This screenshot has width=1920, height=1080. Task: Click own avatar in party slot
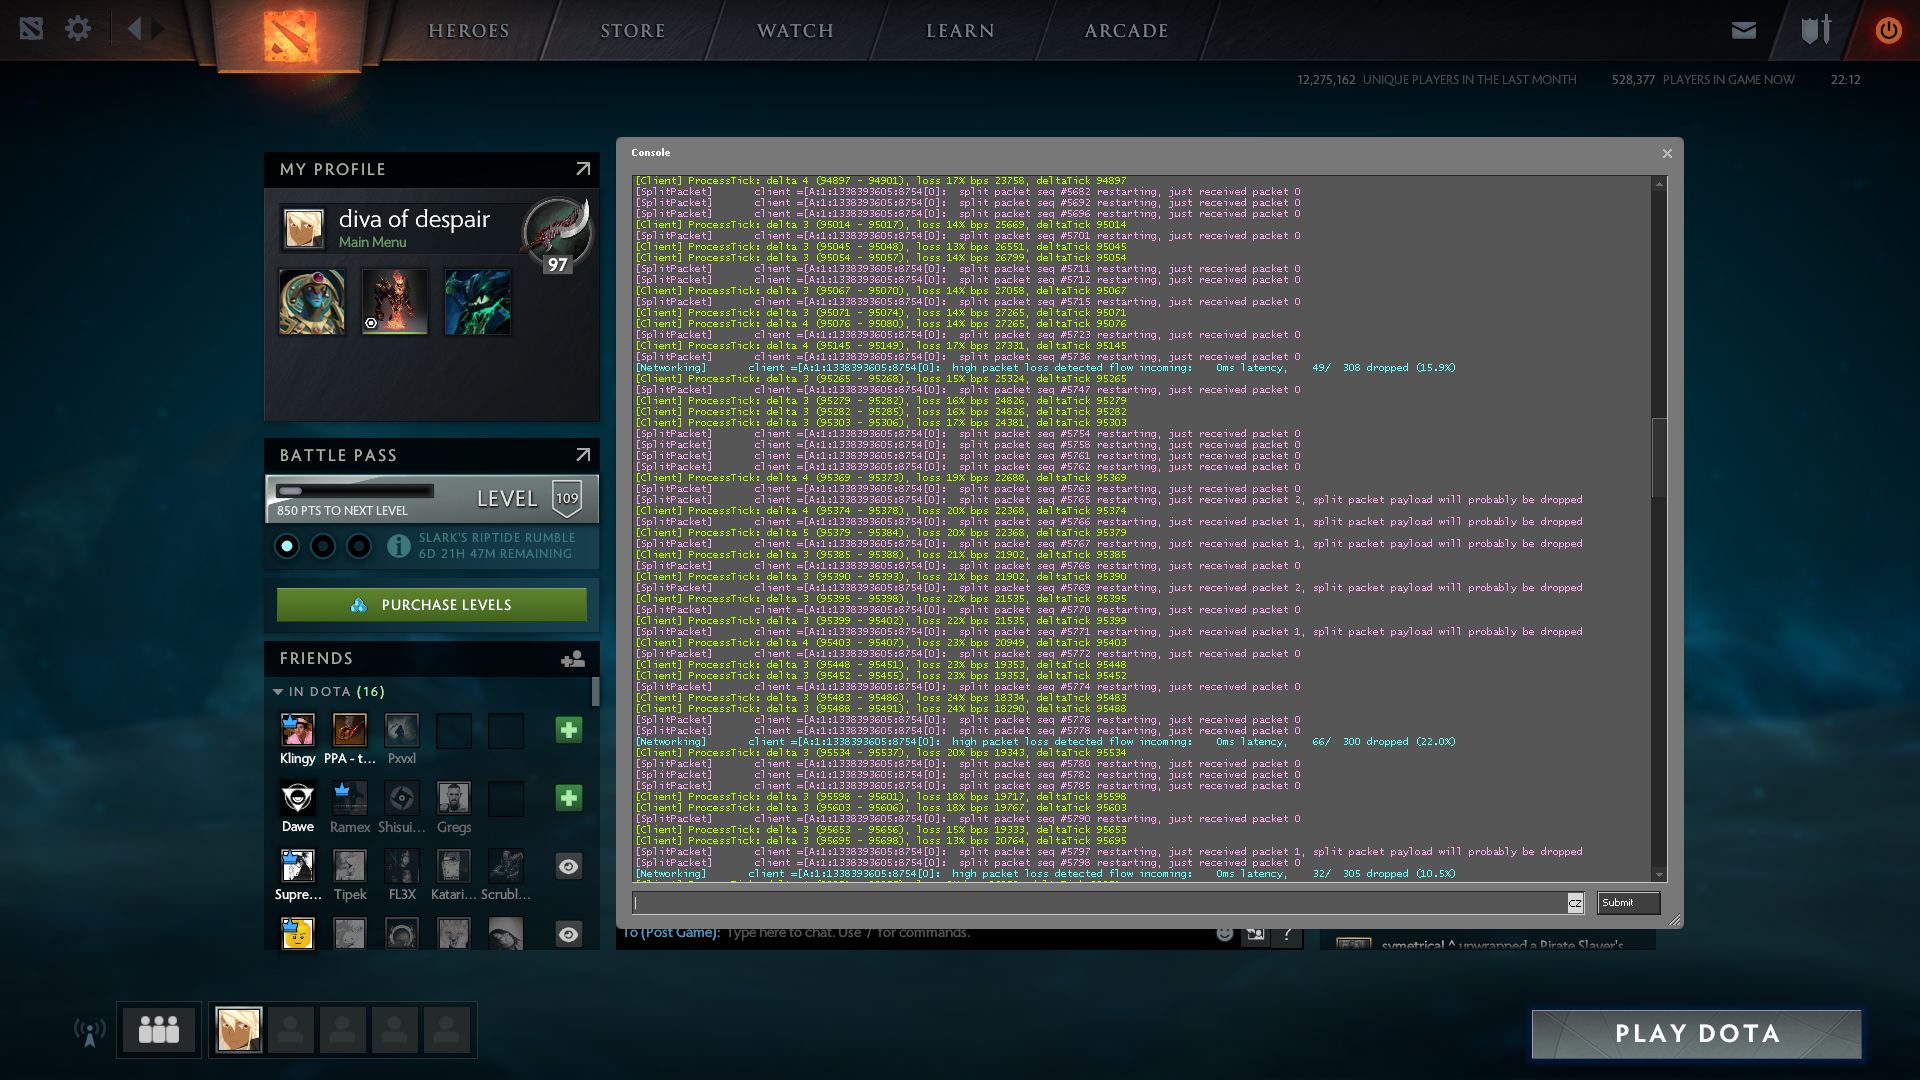pyautogui.click(x=239, y=1030)
